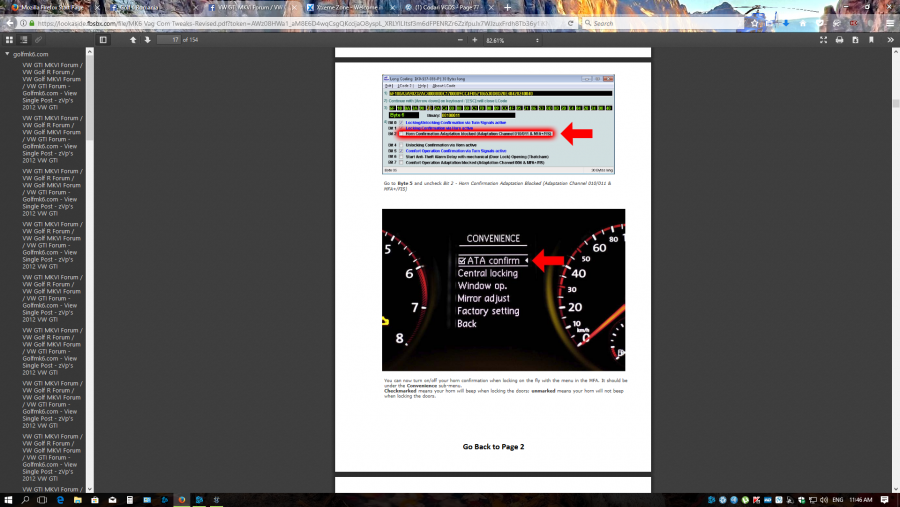Viewport: 900px width, 507px height.
Task: Open current view bookmark link
Action: [871, 40]
